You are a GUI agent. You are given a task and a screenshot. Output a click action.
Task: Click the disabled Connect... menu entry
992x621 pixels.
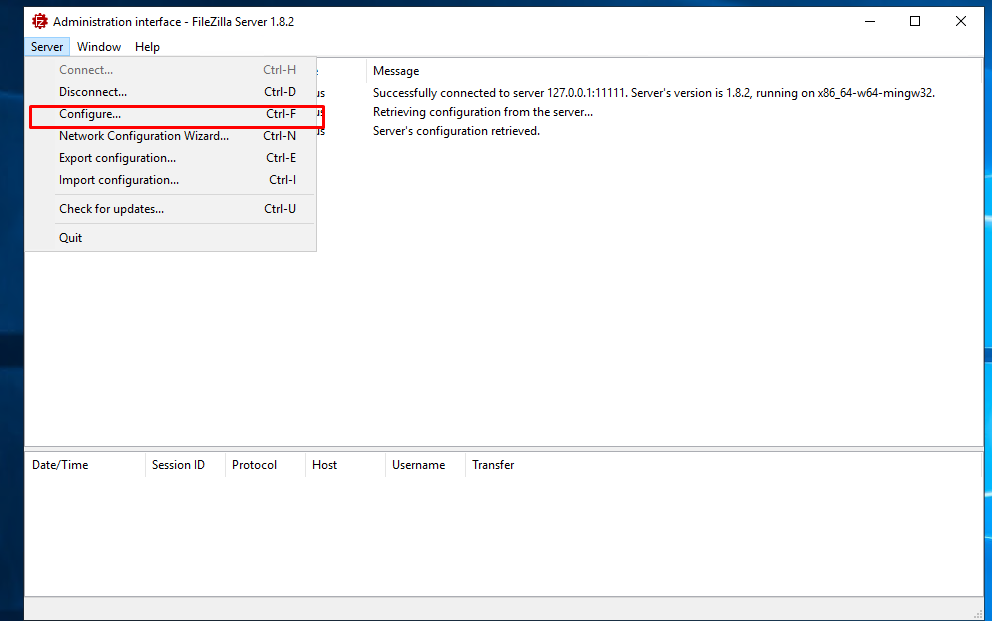[171, 70]
